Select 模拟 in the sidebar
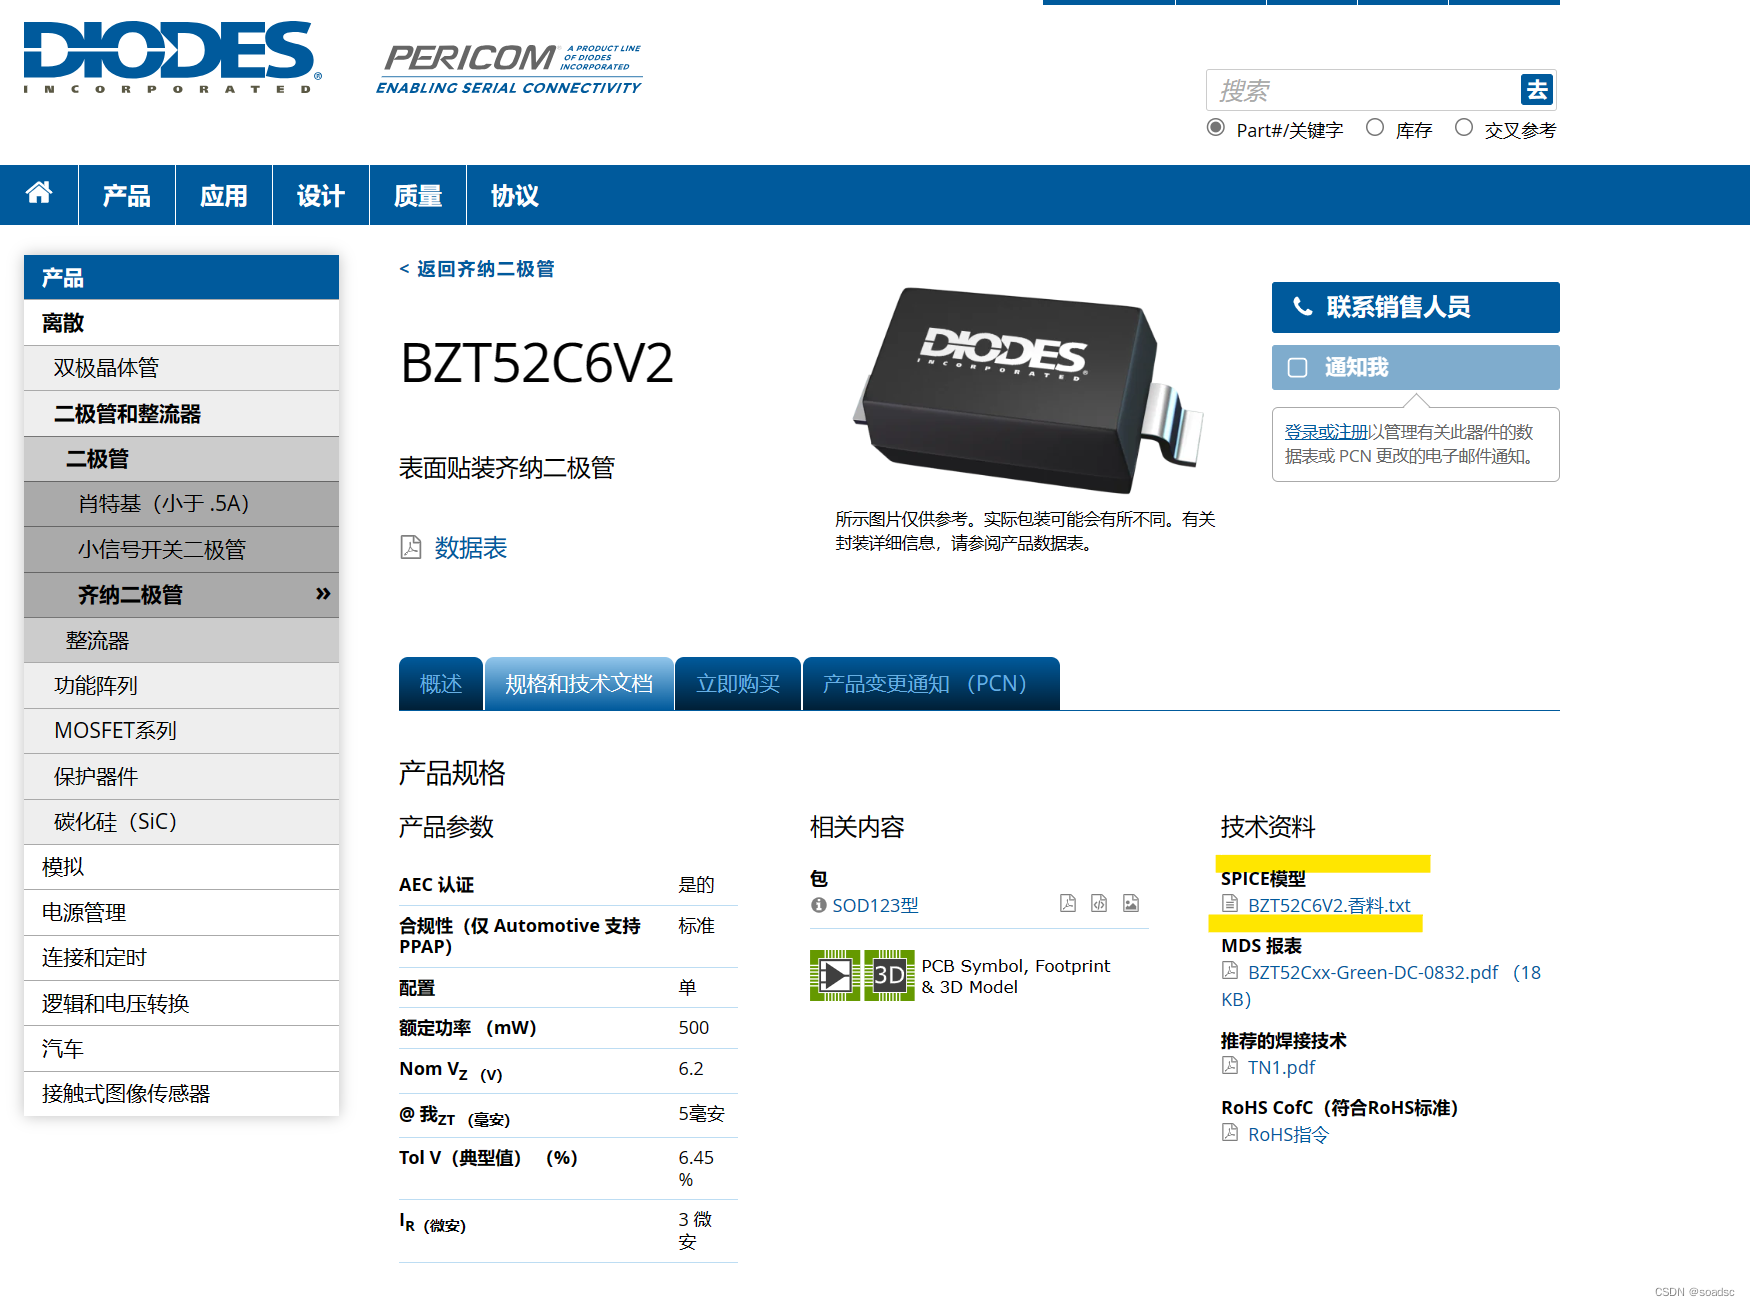The height and width of the screenshot is (1306, 1750). click(181, 867)
